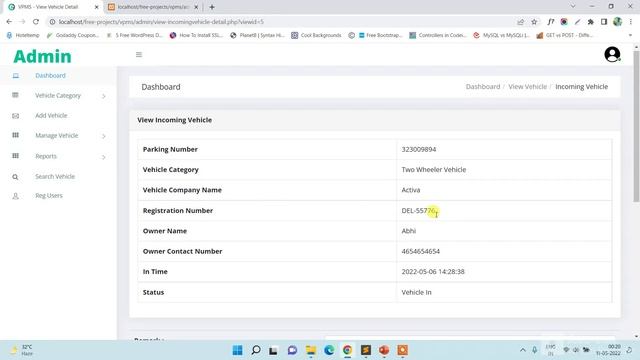Click the browser address bar URL
Screen dimensions: 640x360
[161, 22]
